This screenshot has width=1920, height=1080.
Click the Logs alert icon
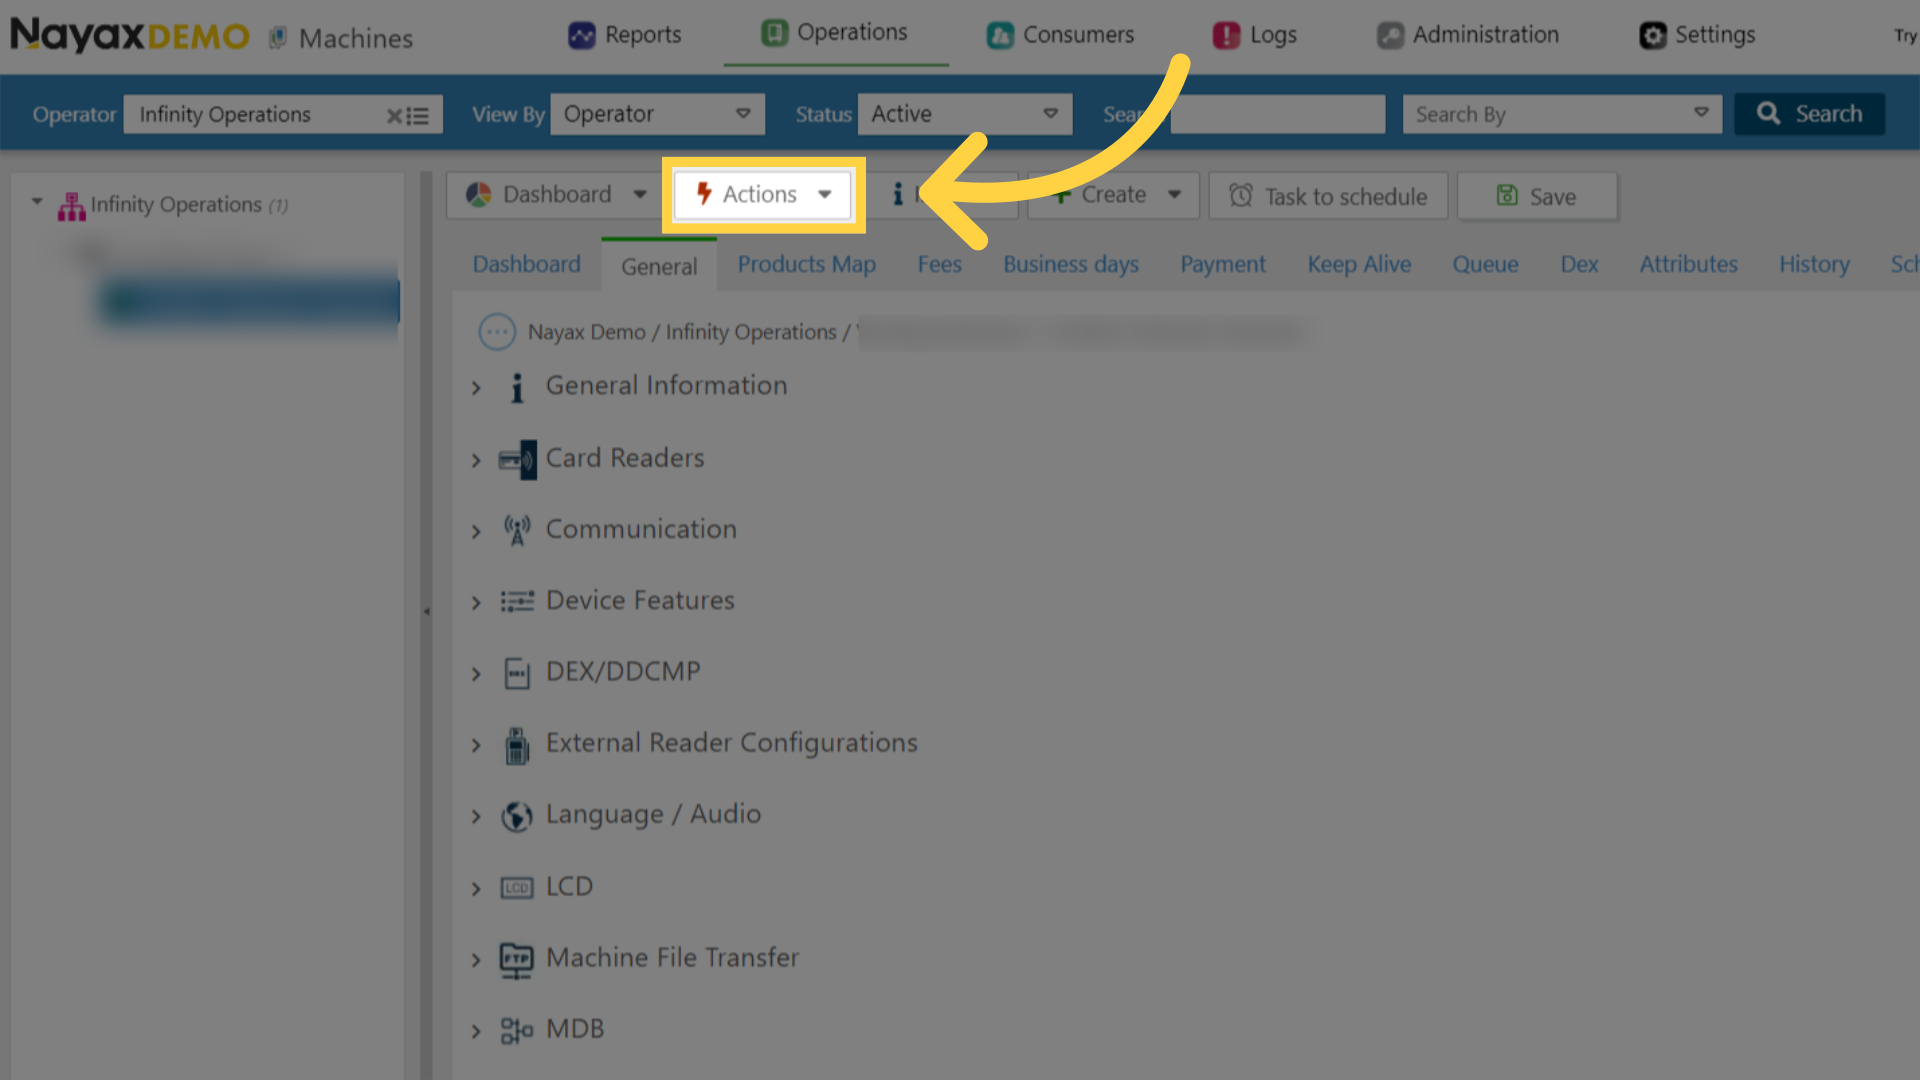pyautogui.click(x=1226, y=36)
